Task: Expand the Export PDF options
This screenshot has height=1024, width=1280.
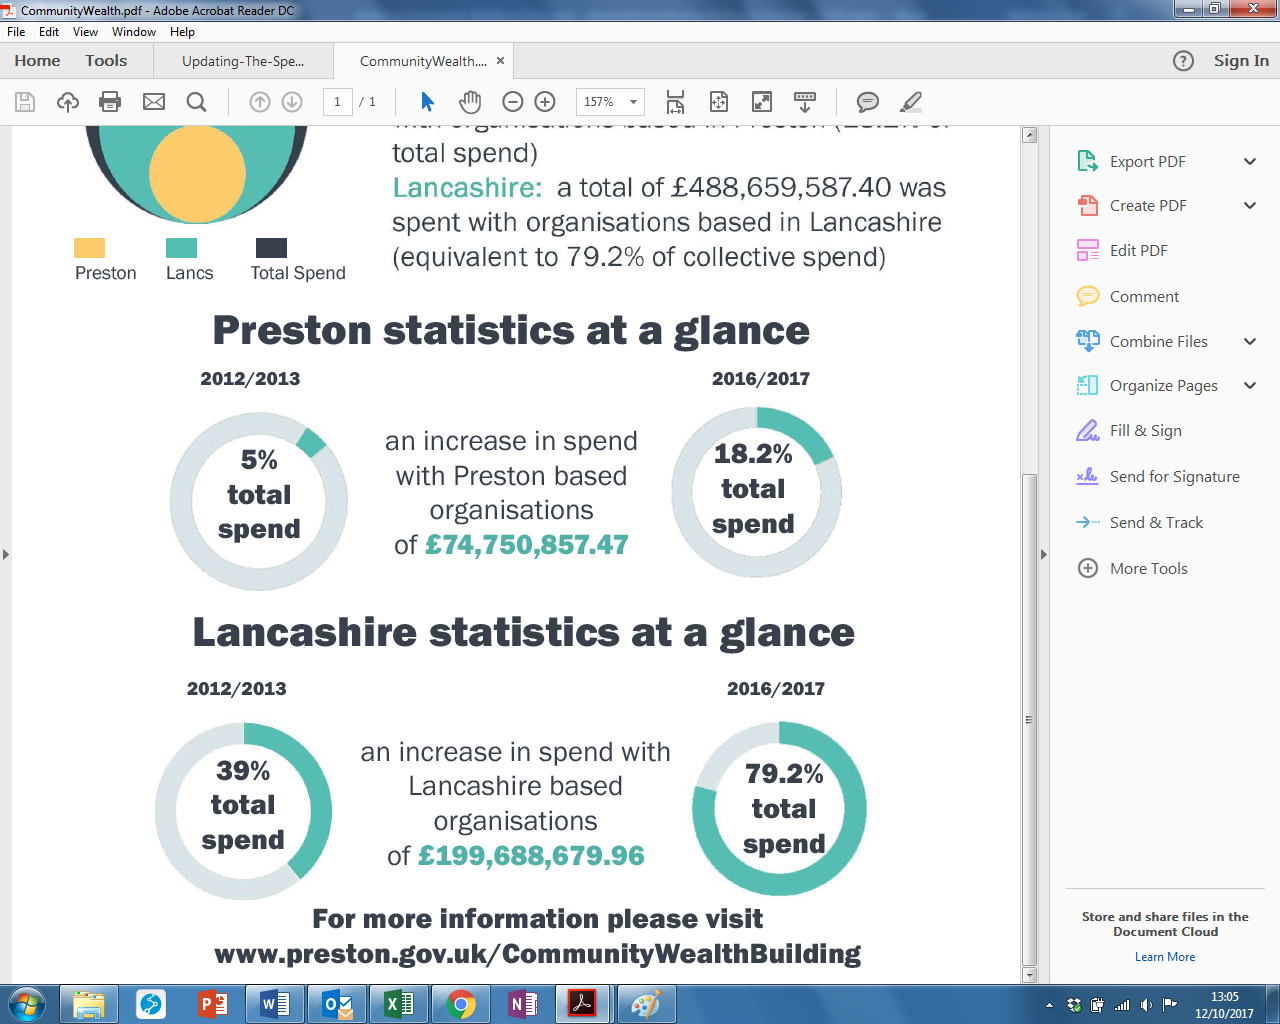Action: point(1249,162)
